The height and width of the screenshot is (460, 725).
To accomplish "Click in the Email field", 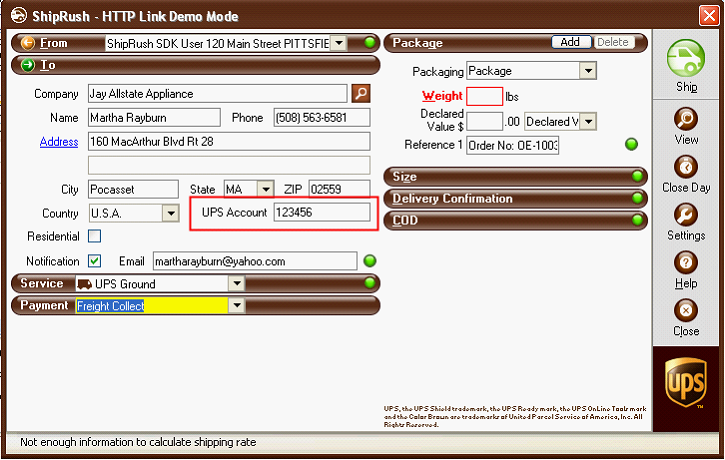I will (255, 261).
